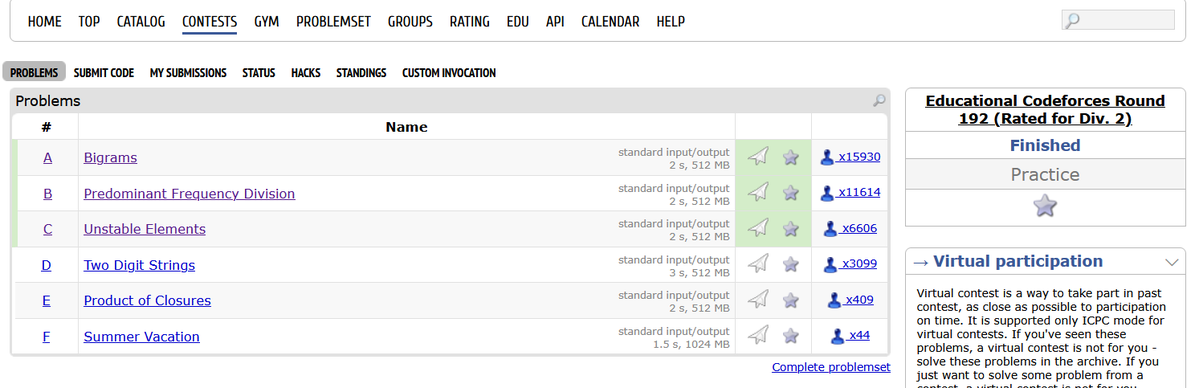This screenshot has width=1199, height=388.
Task: Open the API page
Action: [x=555, y=21]
